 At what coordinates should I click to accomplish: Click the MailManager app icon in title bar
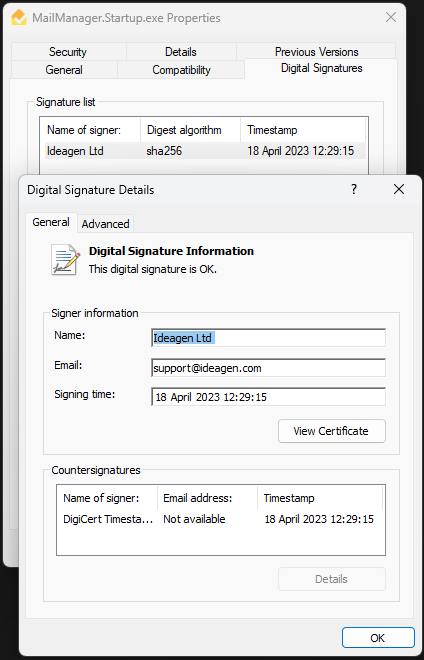point(19,18)
